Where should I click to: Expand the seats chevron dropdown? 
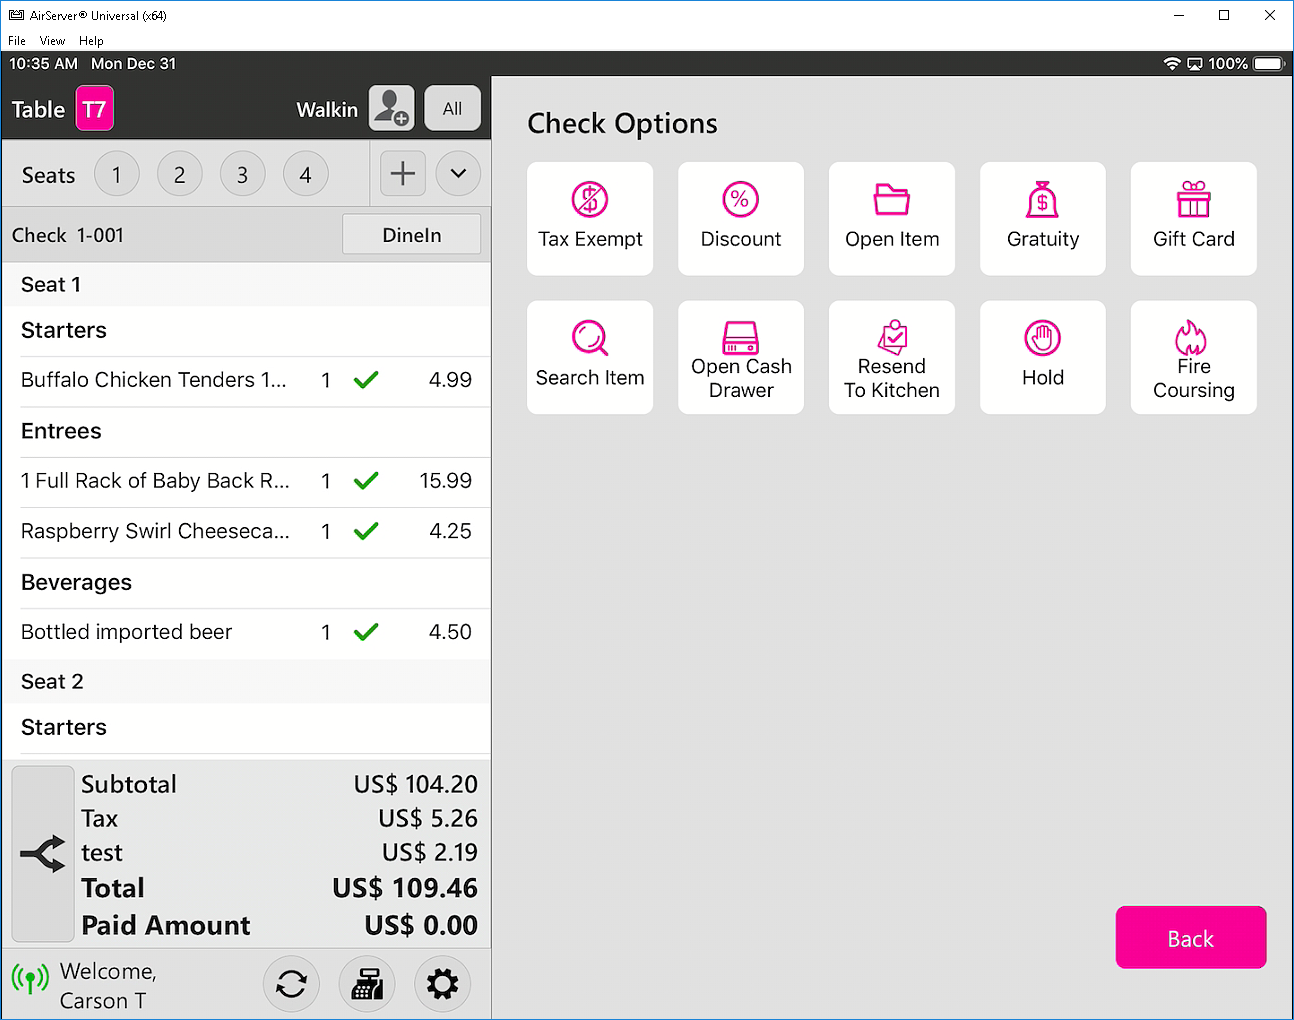click(x=458, y=174)
